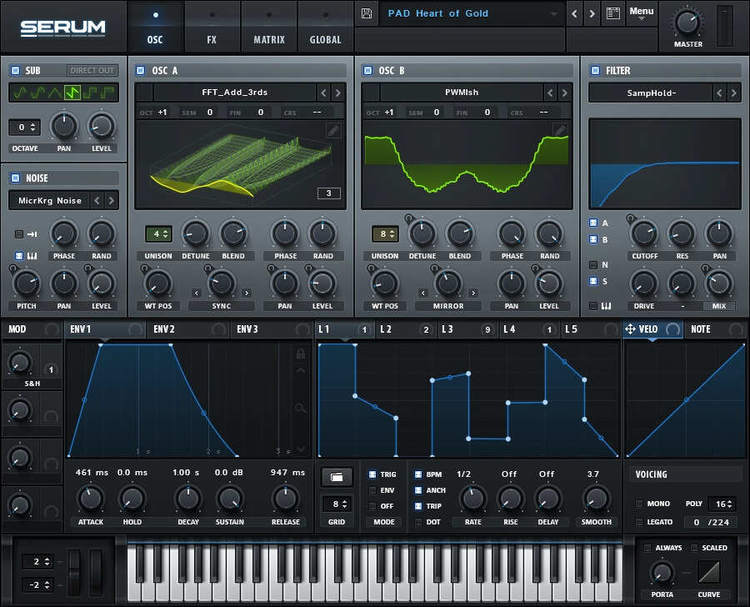Open the OSC A wavetable edit pencil

333,130
